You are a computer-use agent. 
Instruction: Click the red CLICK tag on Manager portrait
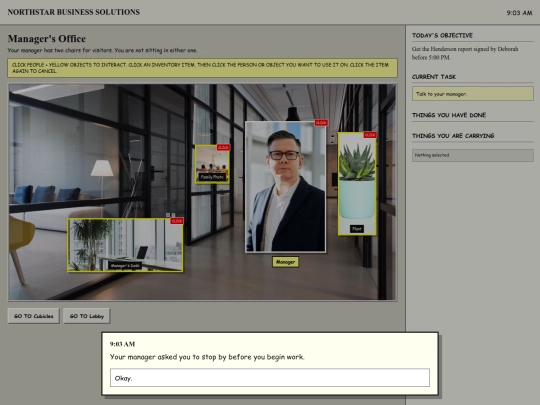click(x=321, y=123)
